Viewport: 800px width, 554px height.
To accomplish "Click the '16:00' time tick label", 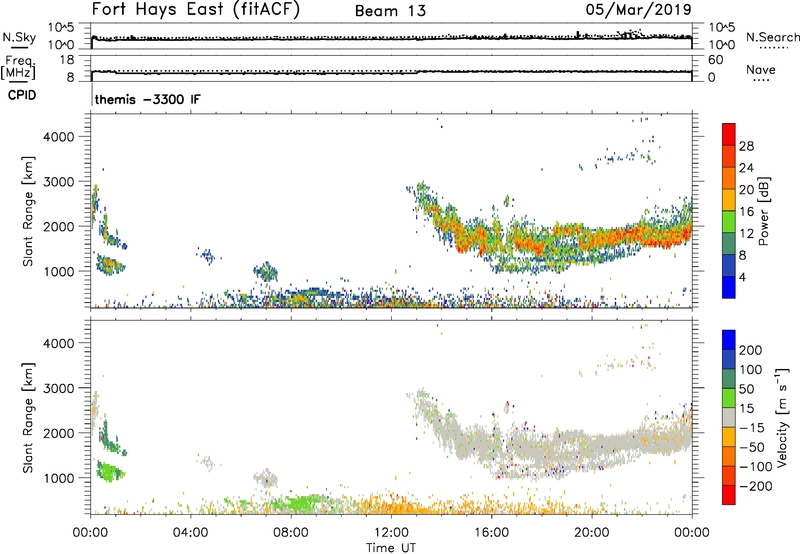I will [491, 533].
